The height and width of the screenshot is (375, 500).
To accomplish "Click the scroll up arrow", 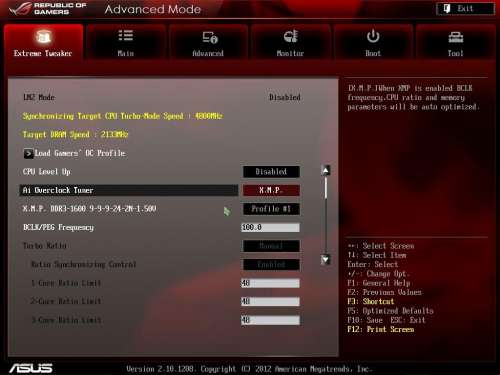I will tap(326, 170).
